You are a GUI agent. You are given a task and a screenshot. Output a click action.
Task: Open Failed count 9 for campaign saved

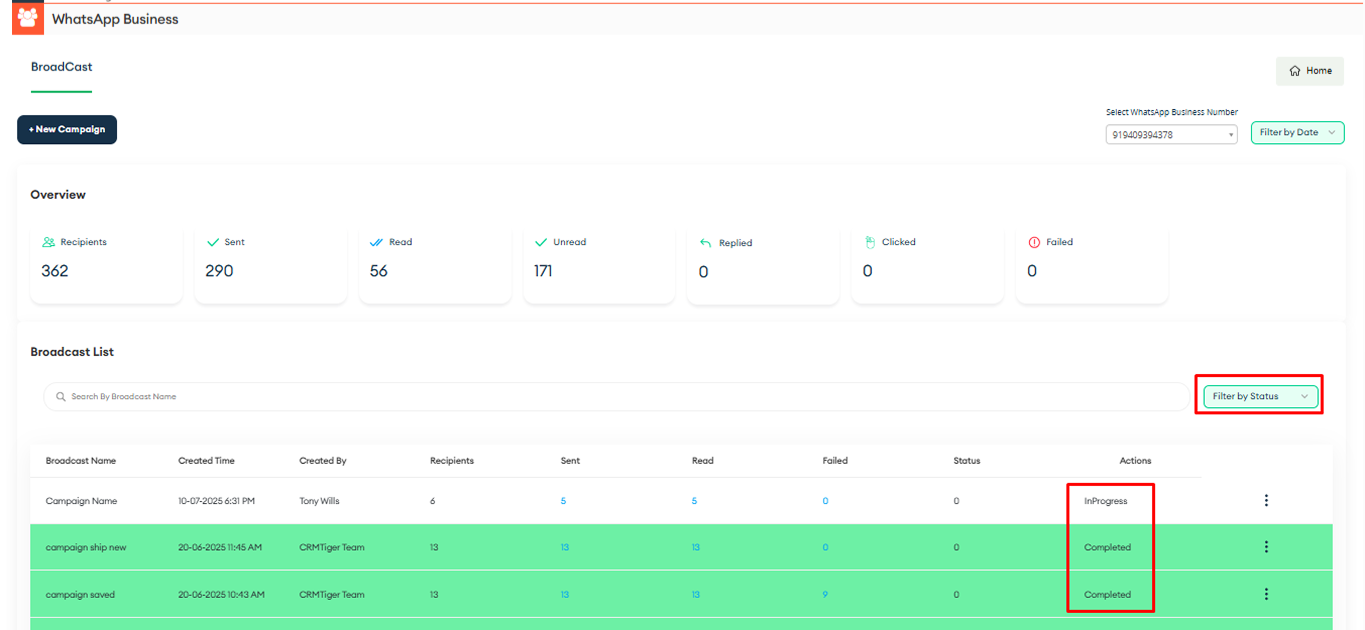825,595
